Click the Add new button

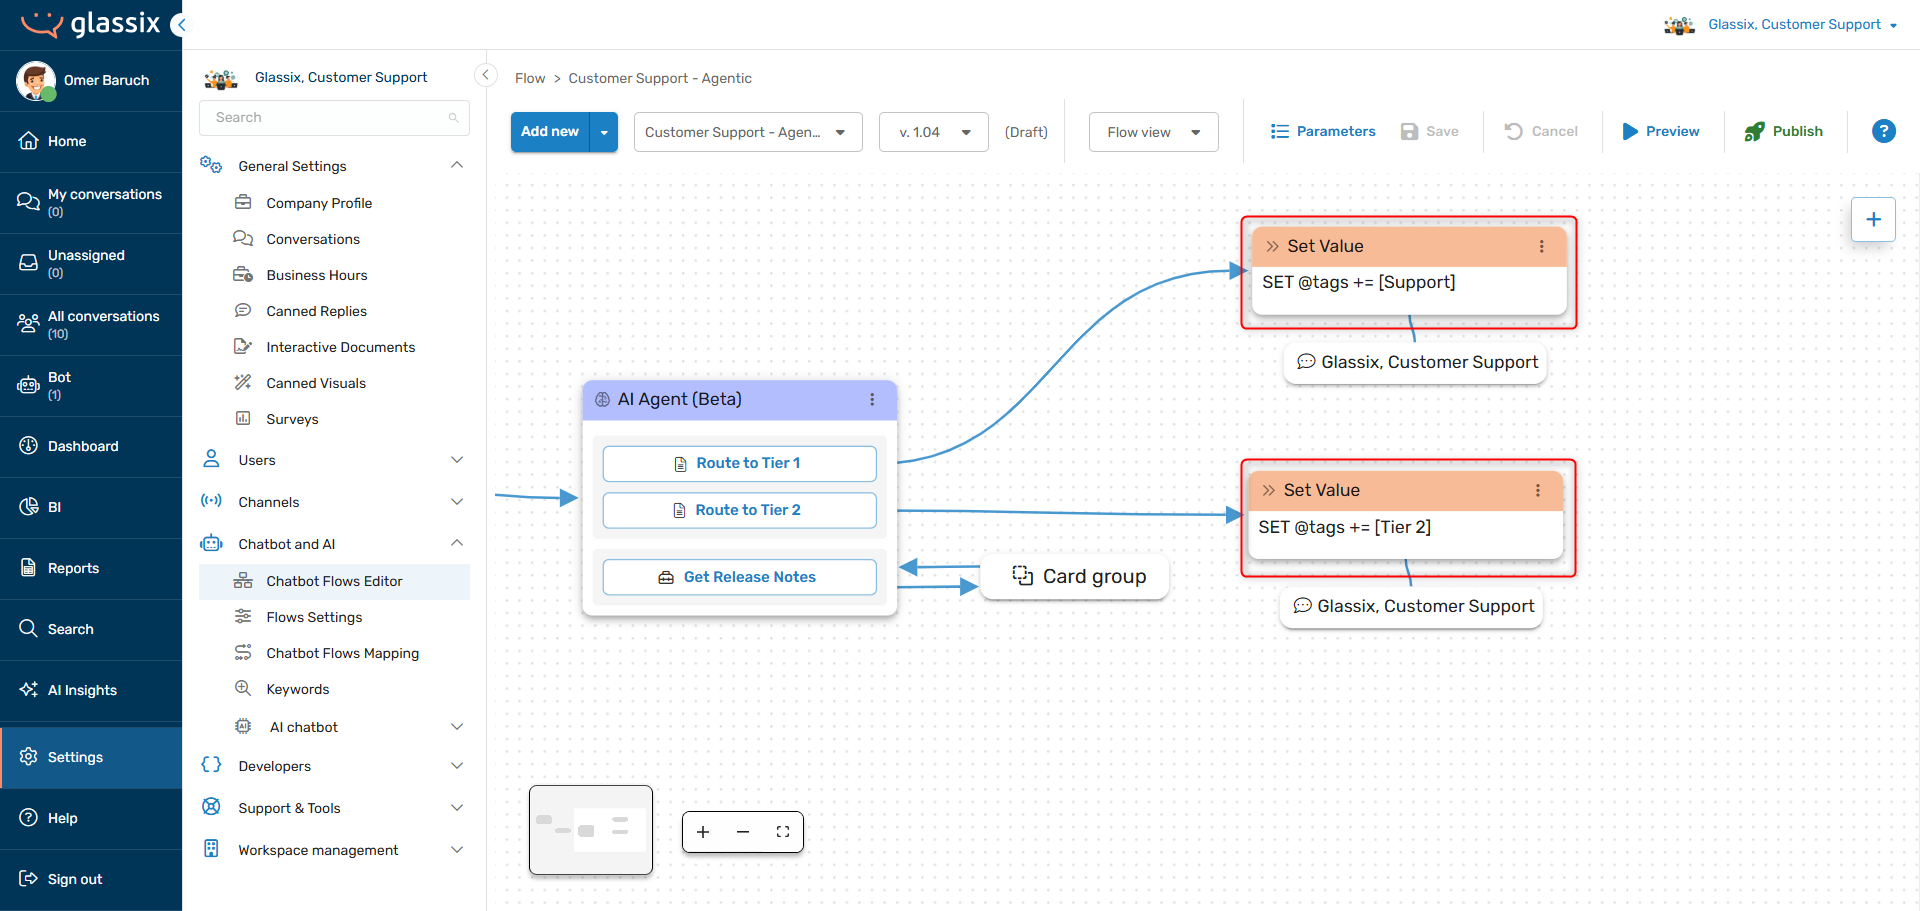550,132
